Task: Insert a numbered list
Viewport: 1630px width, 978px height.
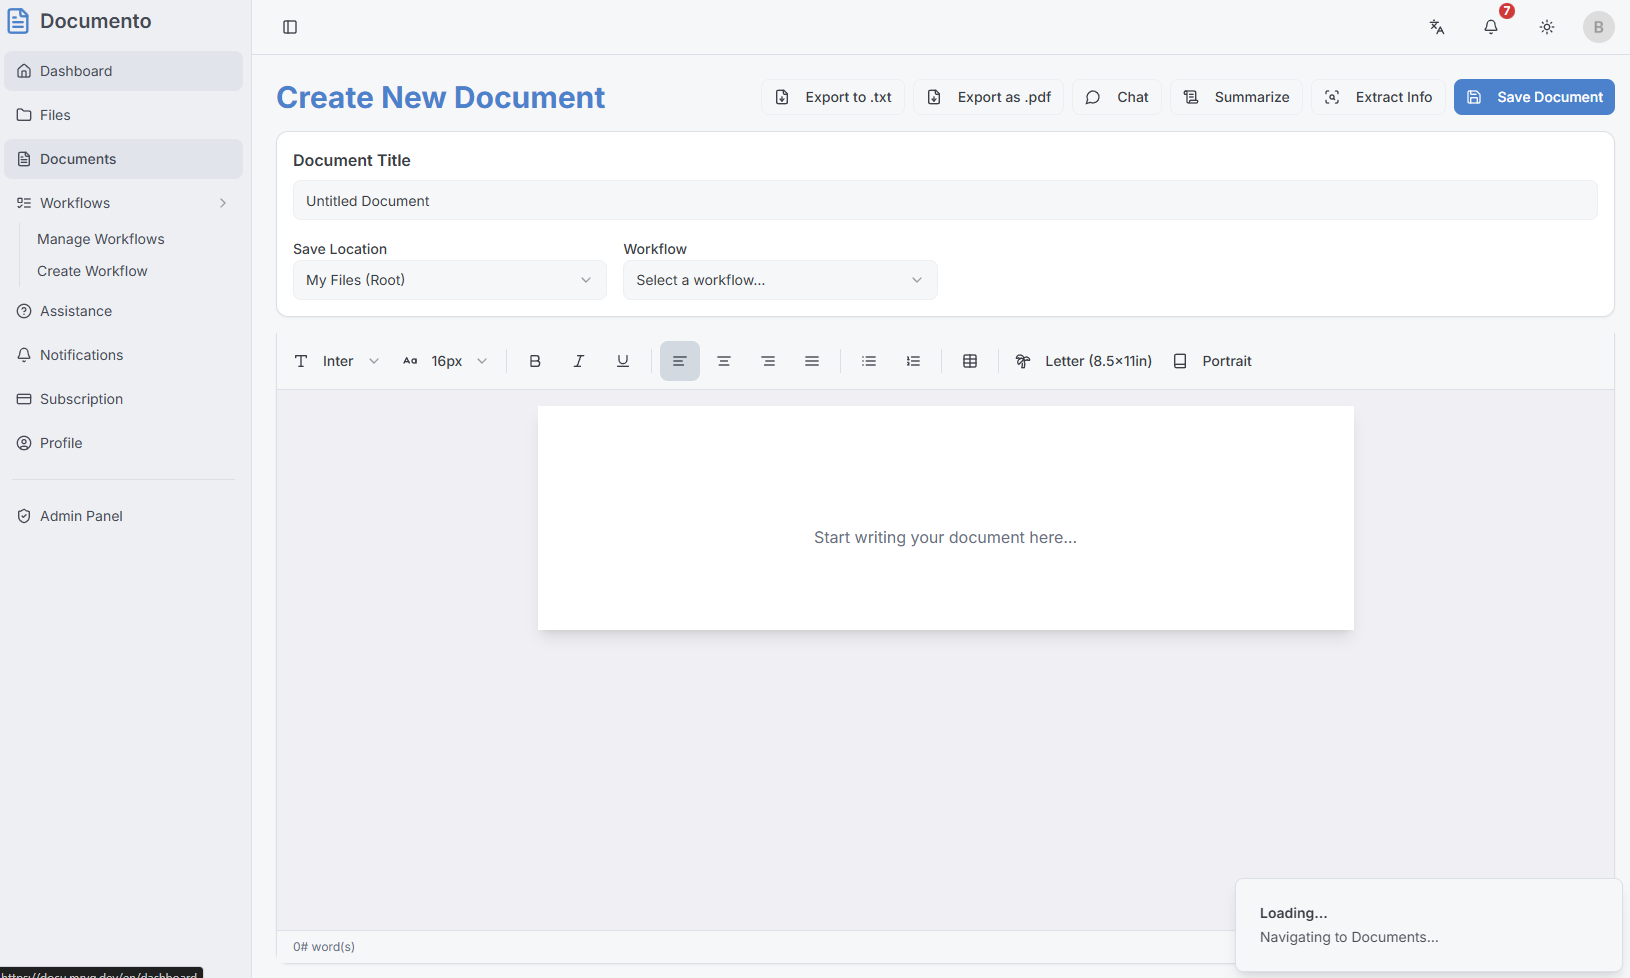Action: coord(912,361)
